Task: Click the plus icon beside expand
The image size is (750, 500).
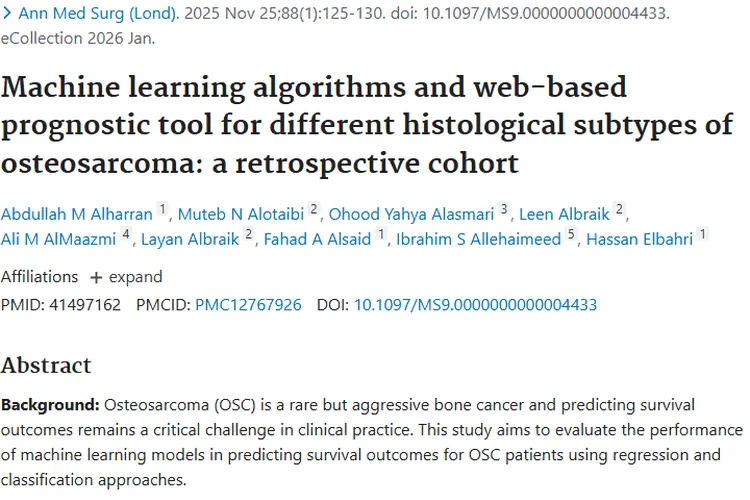Action: (x=96, y=277)
